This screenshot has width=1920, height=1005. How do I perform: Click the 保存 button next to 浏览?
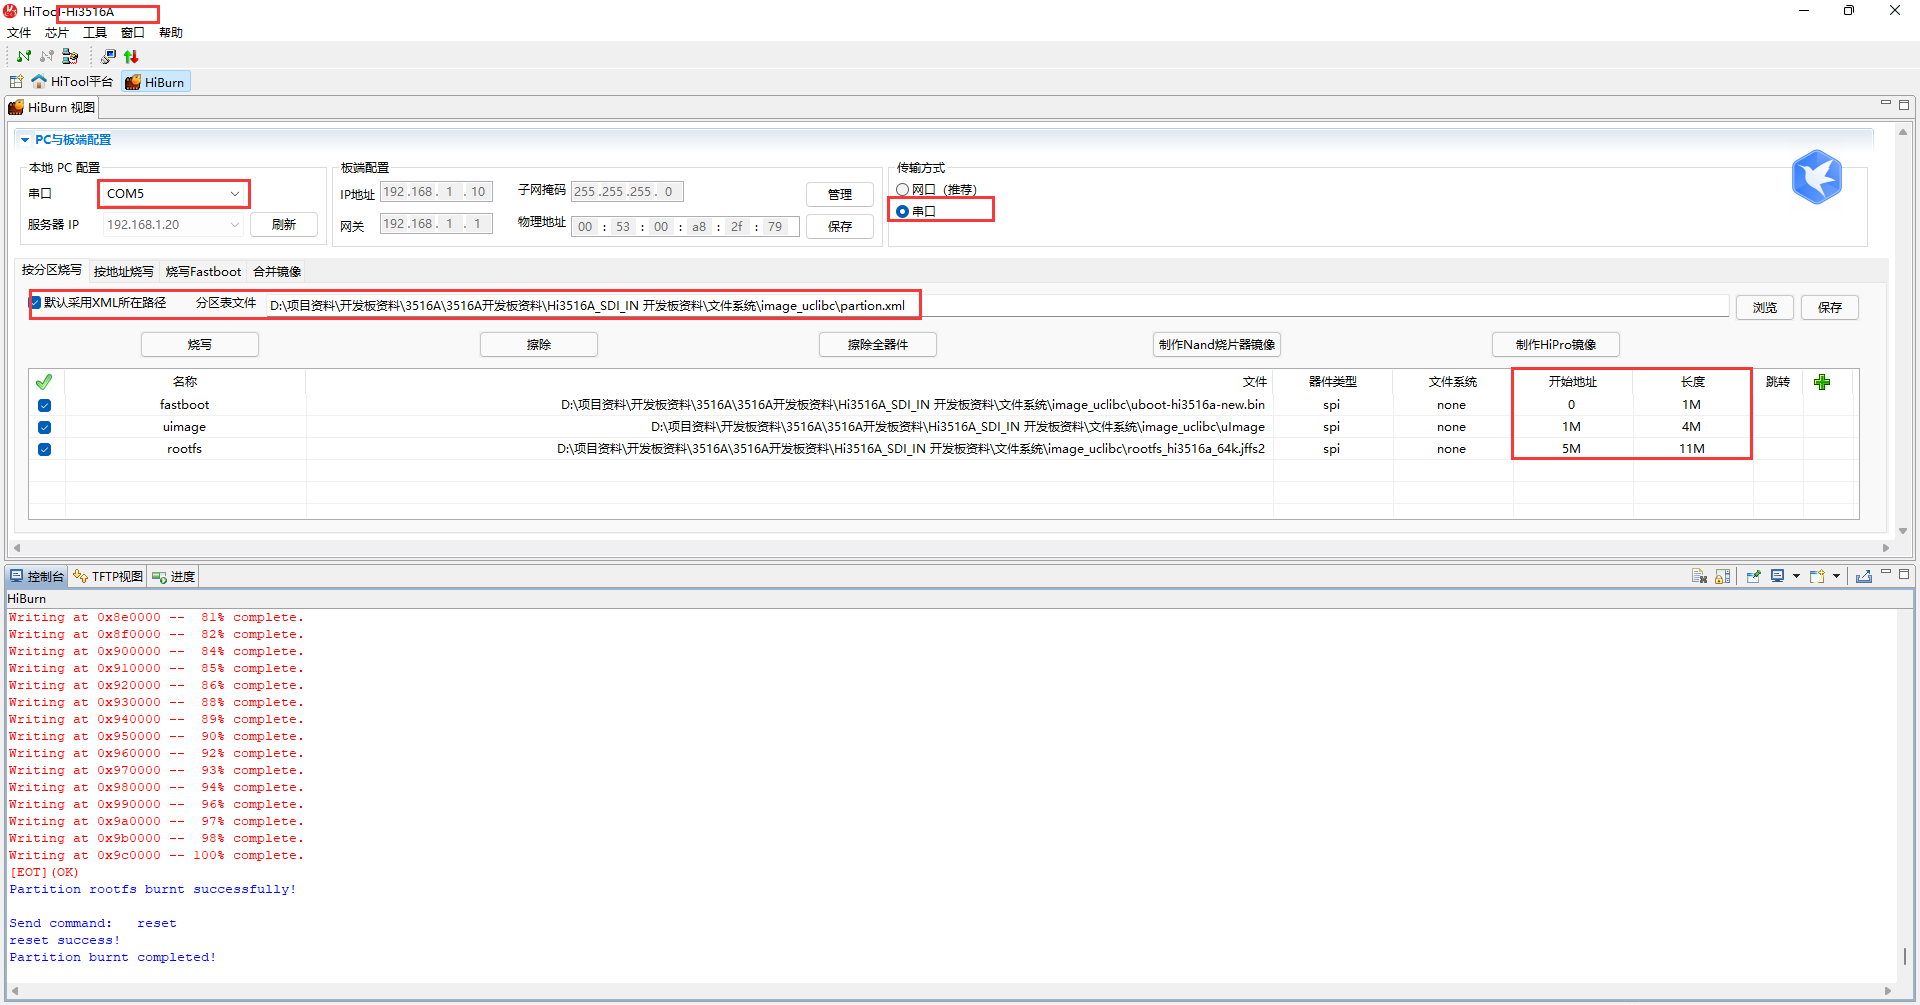point(1830,308)
